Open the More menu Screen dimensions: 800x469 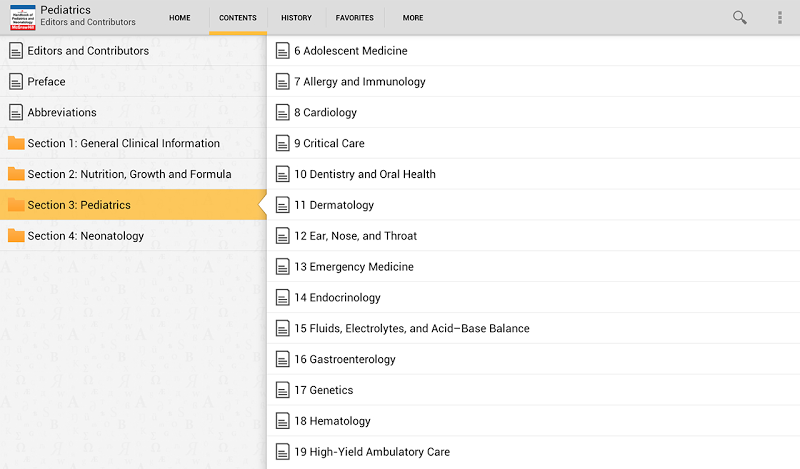[413, 18]
